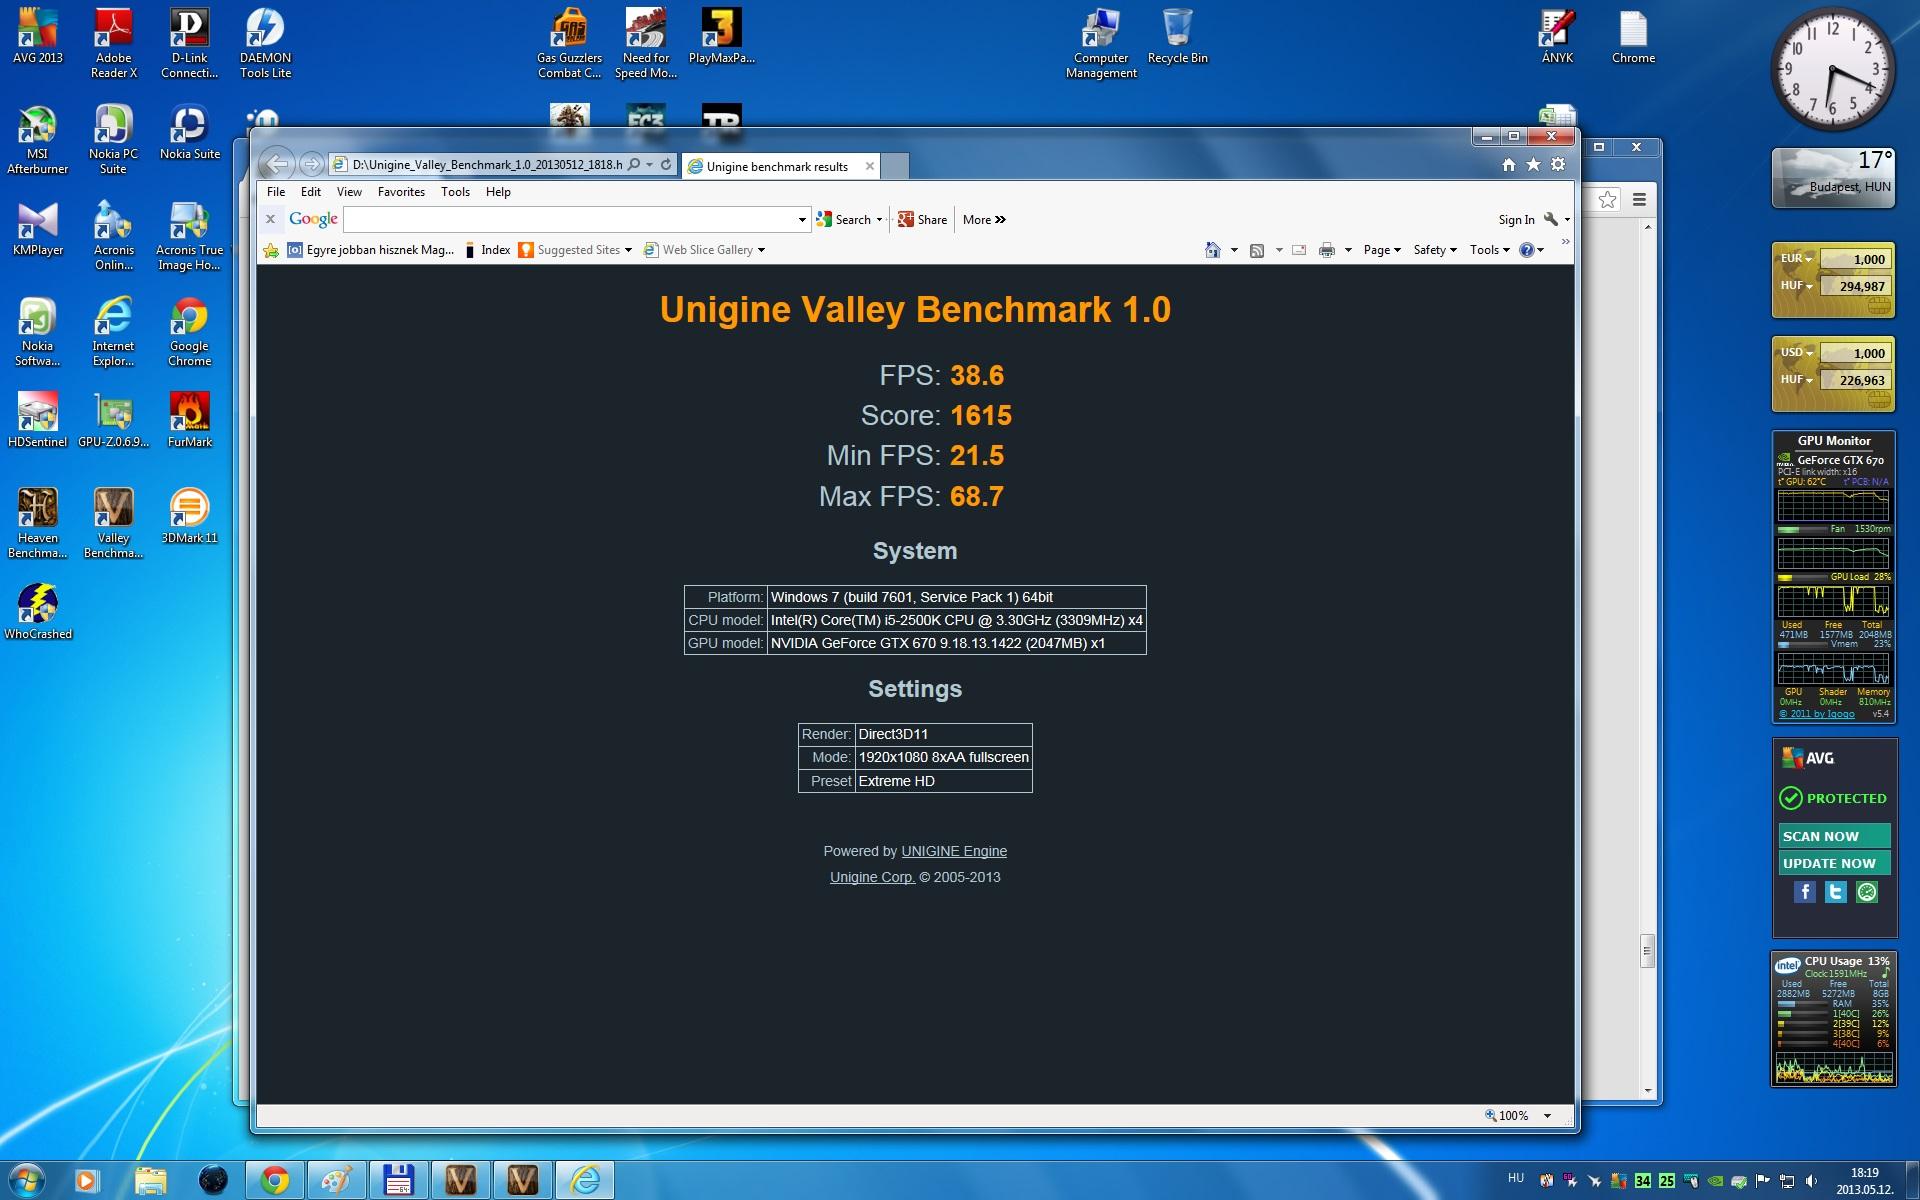This screenshot has height=1200, width=1920.
Task: Click the Add to Favorites bar star icon
Action: point(271,250)
